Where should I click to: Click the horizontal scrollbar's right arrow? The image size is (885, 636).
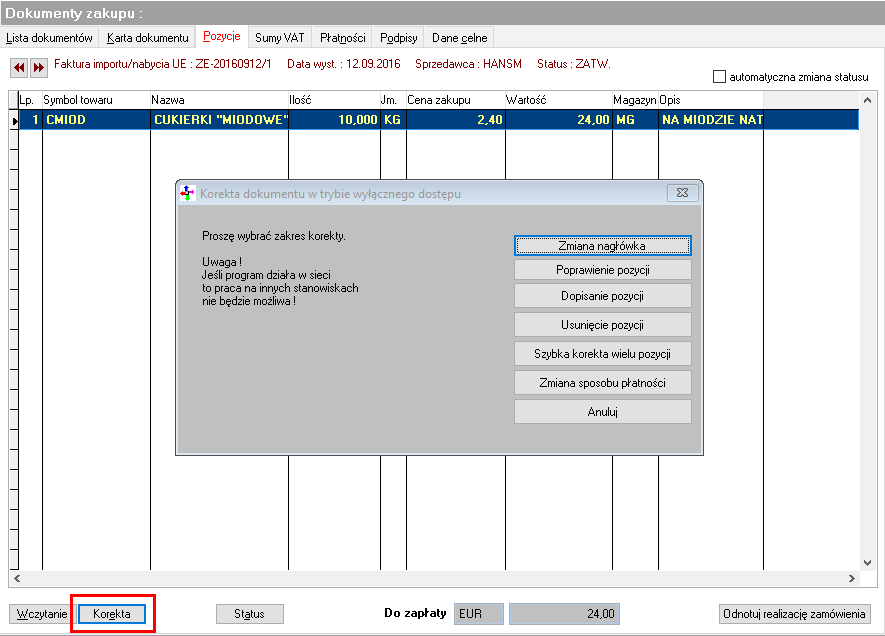click(x=852, y=578)
